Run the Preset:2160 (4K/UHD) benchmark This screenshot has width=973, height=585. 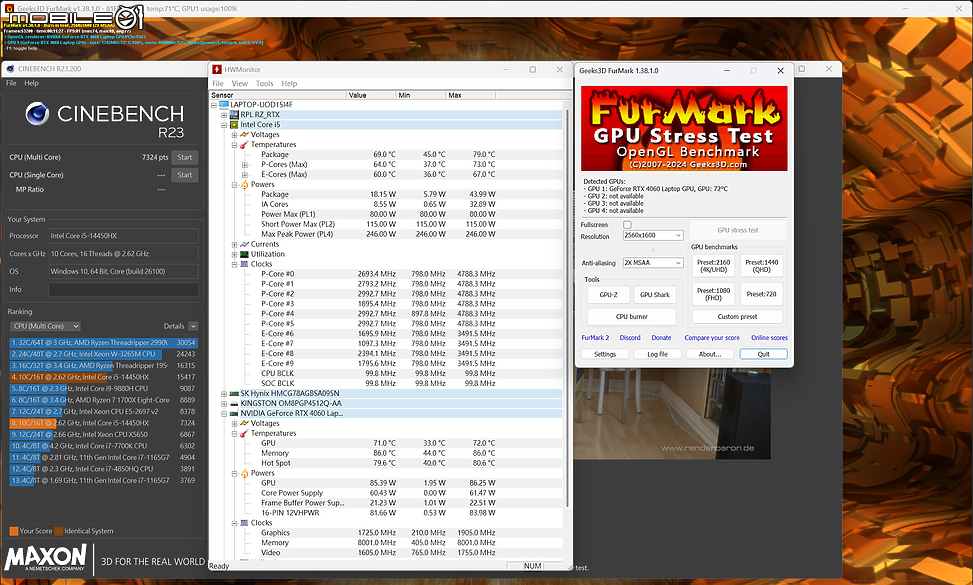tap(714, 266)
